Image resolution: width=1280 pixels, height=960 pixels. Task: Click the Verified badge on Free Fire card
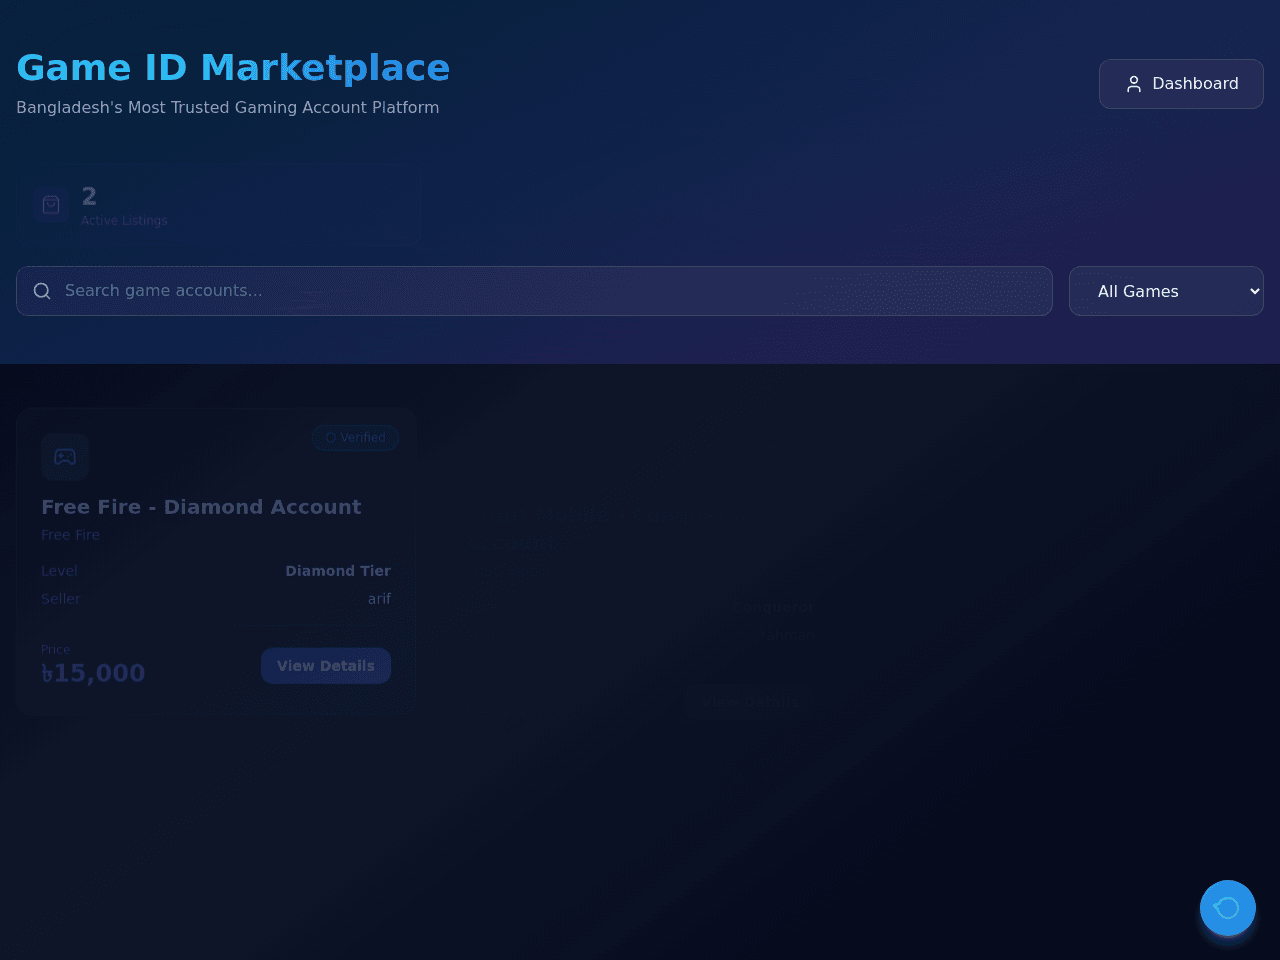(x=355, y=438)
